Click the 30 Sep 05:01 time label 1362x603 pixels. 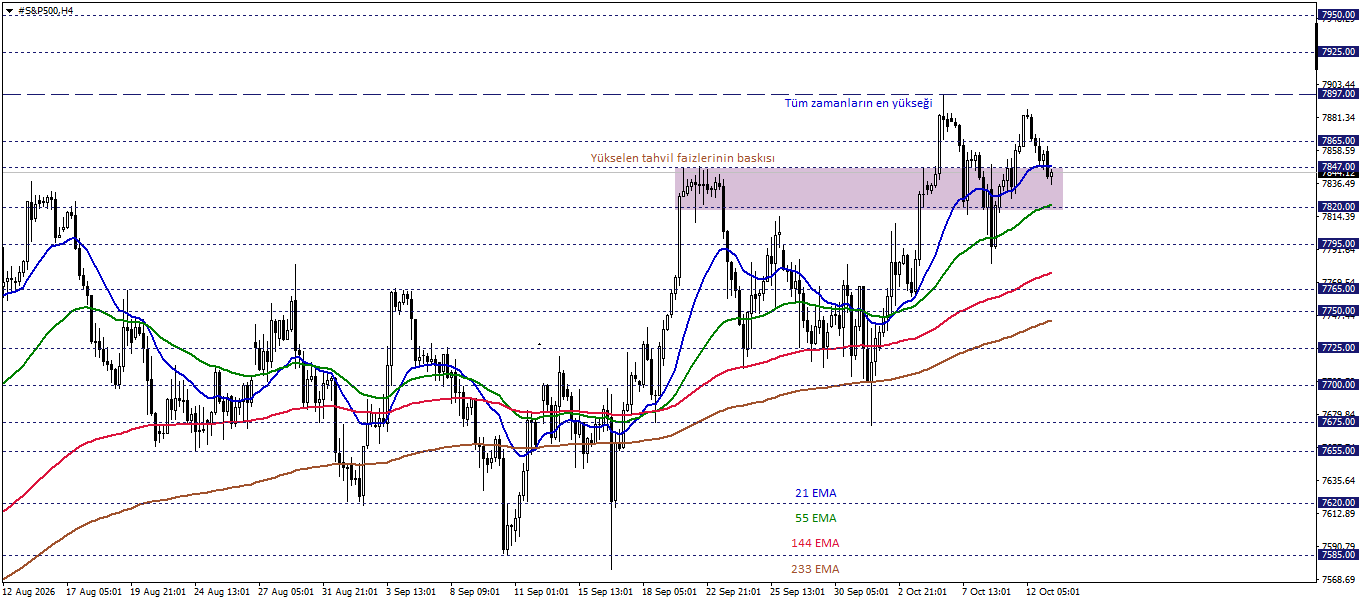[x=861, y=592]
